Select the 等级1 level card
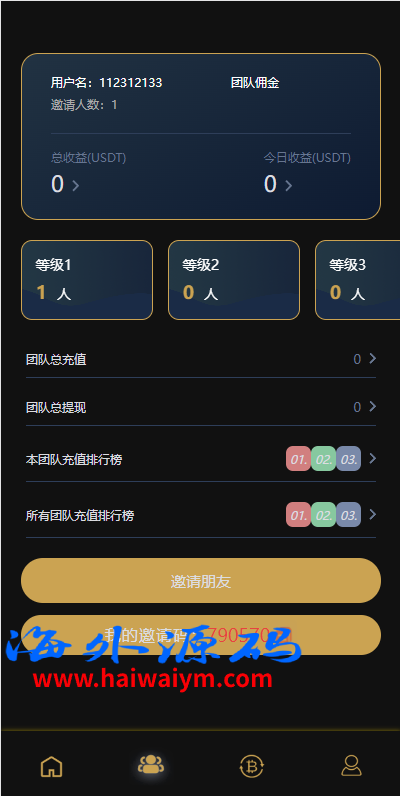The image size is (400, 796). 87,280
